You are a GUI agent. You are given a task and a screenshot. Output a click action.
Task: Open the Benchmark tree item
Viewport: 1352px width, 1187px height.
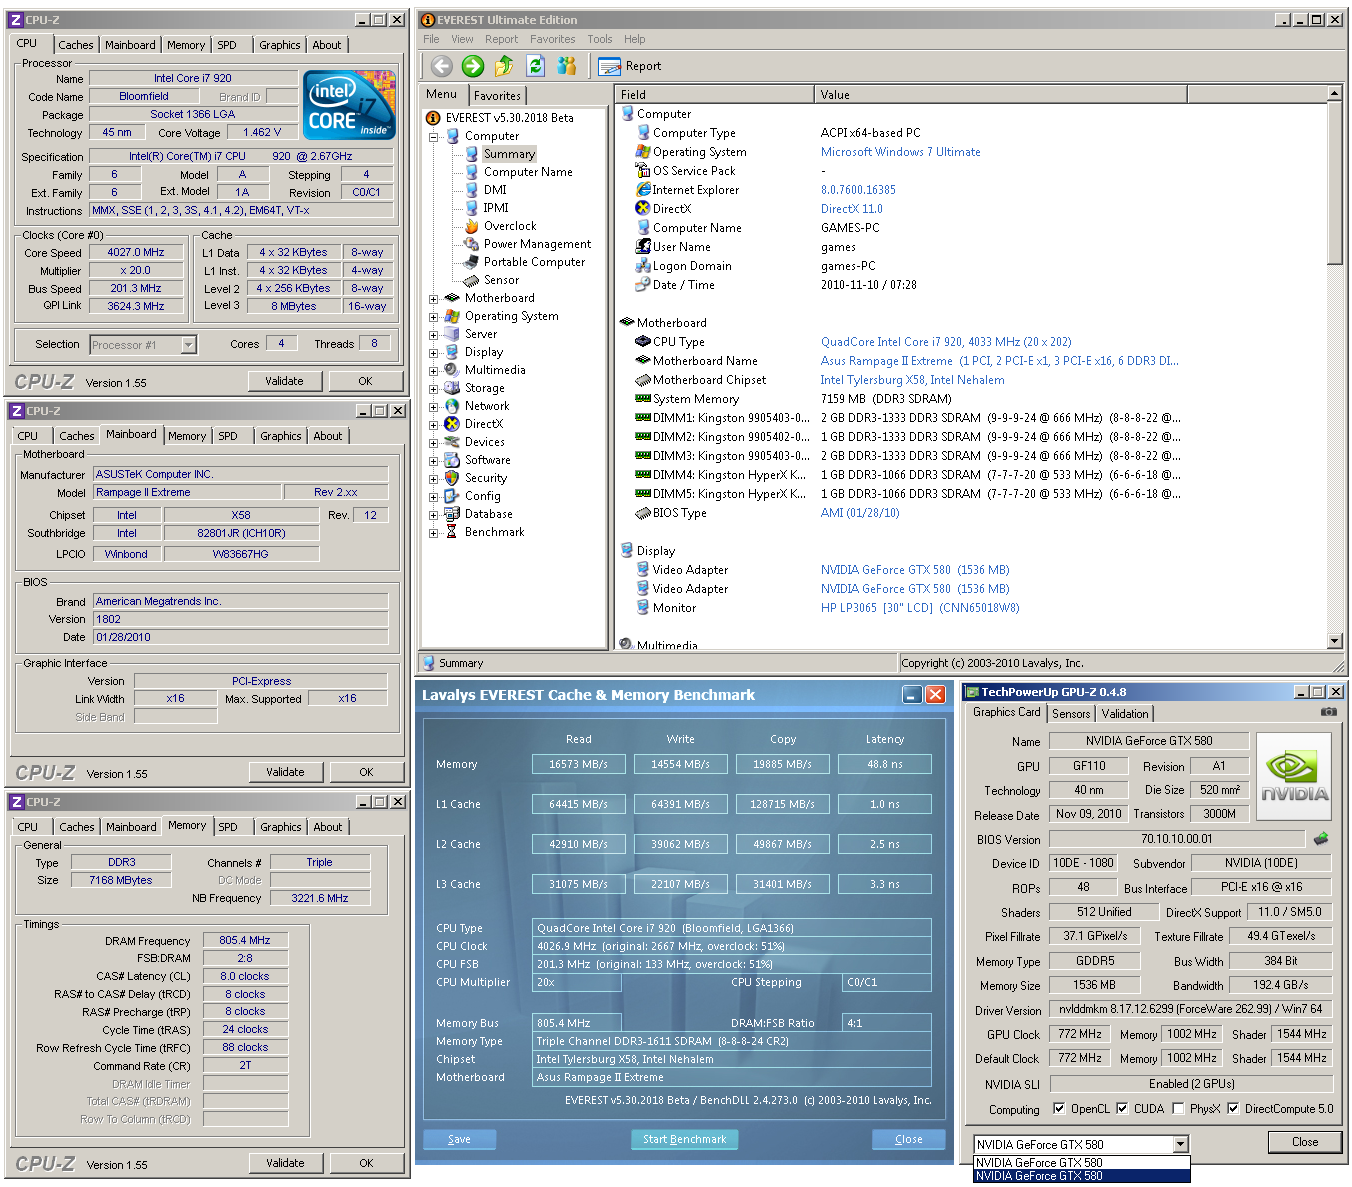coord(494,532)
